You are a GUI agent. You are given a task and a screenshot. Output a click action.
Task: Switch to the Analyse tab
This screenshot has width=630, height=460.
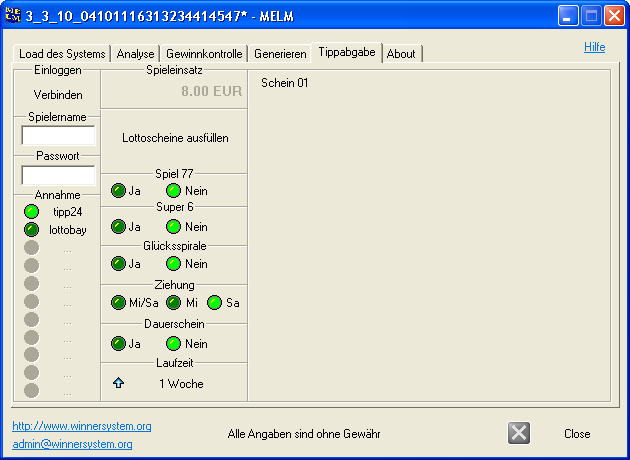point(135,54)
